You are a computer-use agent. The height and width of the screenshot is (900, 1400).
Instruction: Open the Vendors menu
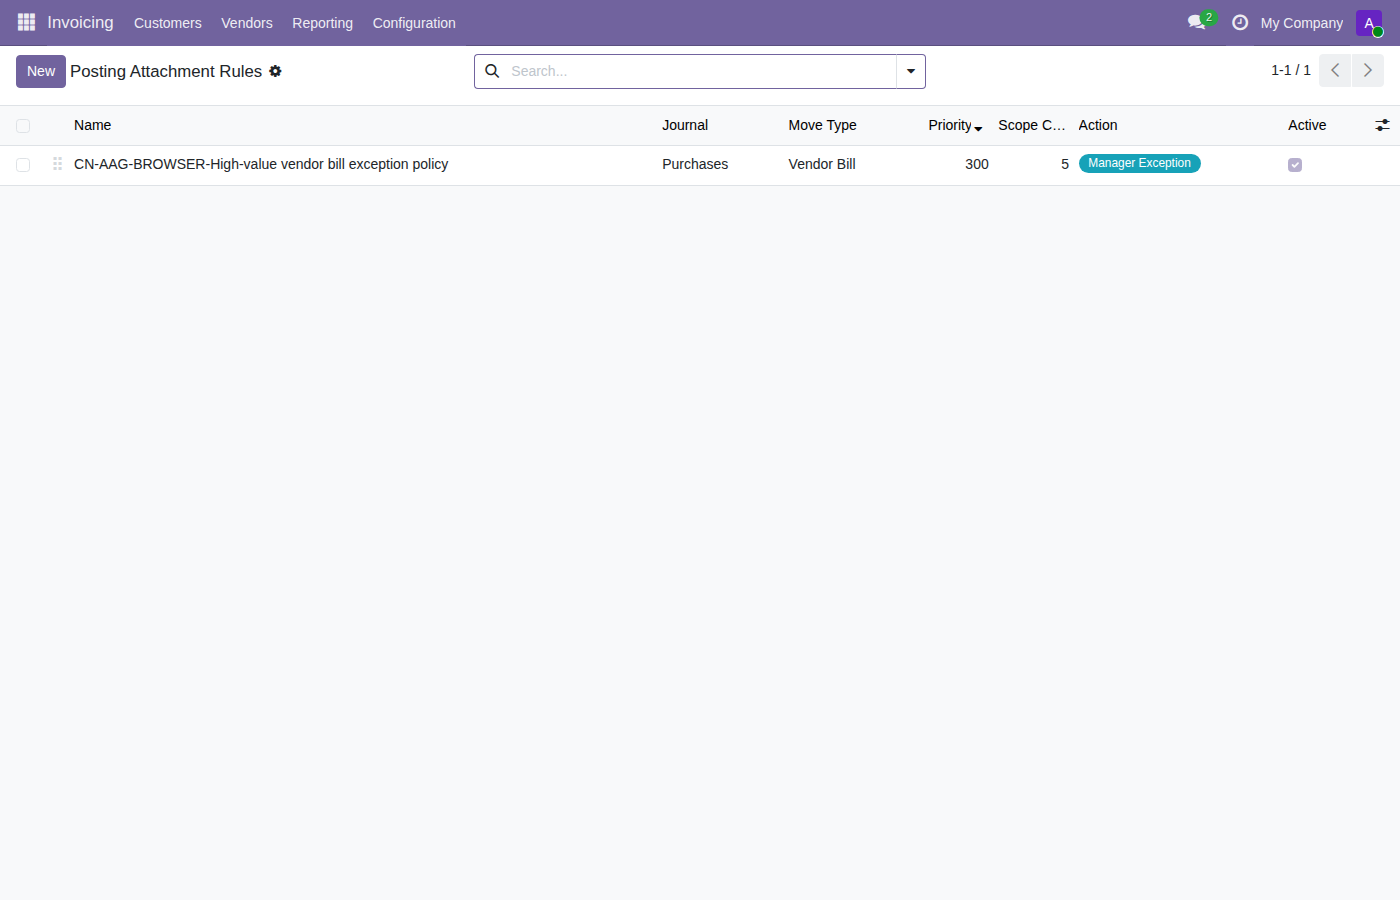point(247,23)
